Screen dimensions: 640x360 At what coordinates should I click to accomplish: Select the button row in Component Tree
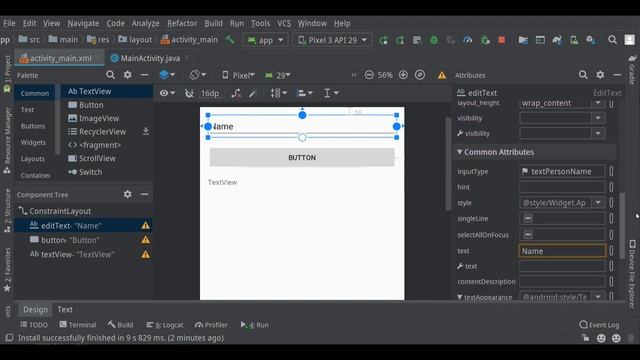[x=83, y=240]
